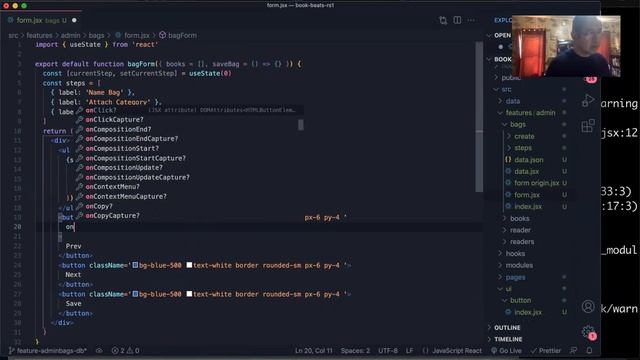This screenshot has height=360, width=640.
Task: Click text-white color swatch on Next button line
Action: click(189, 265)
